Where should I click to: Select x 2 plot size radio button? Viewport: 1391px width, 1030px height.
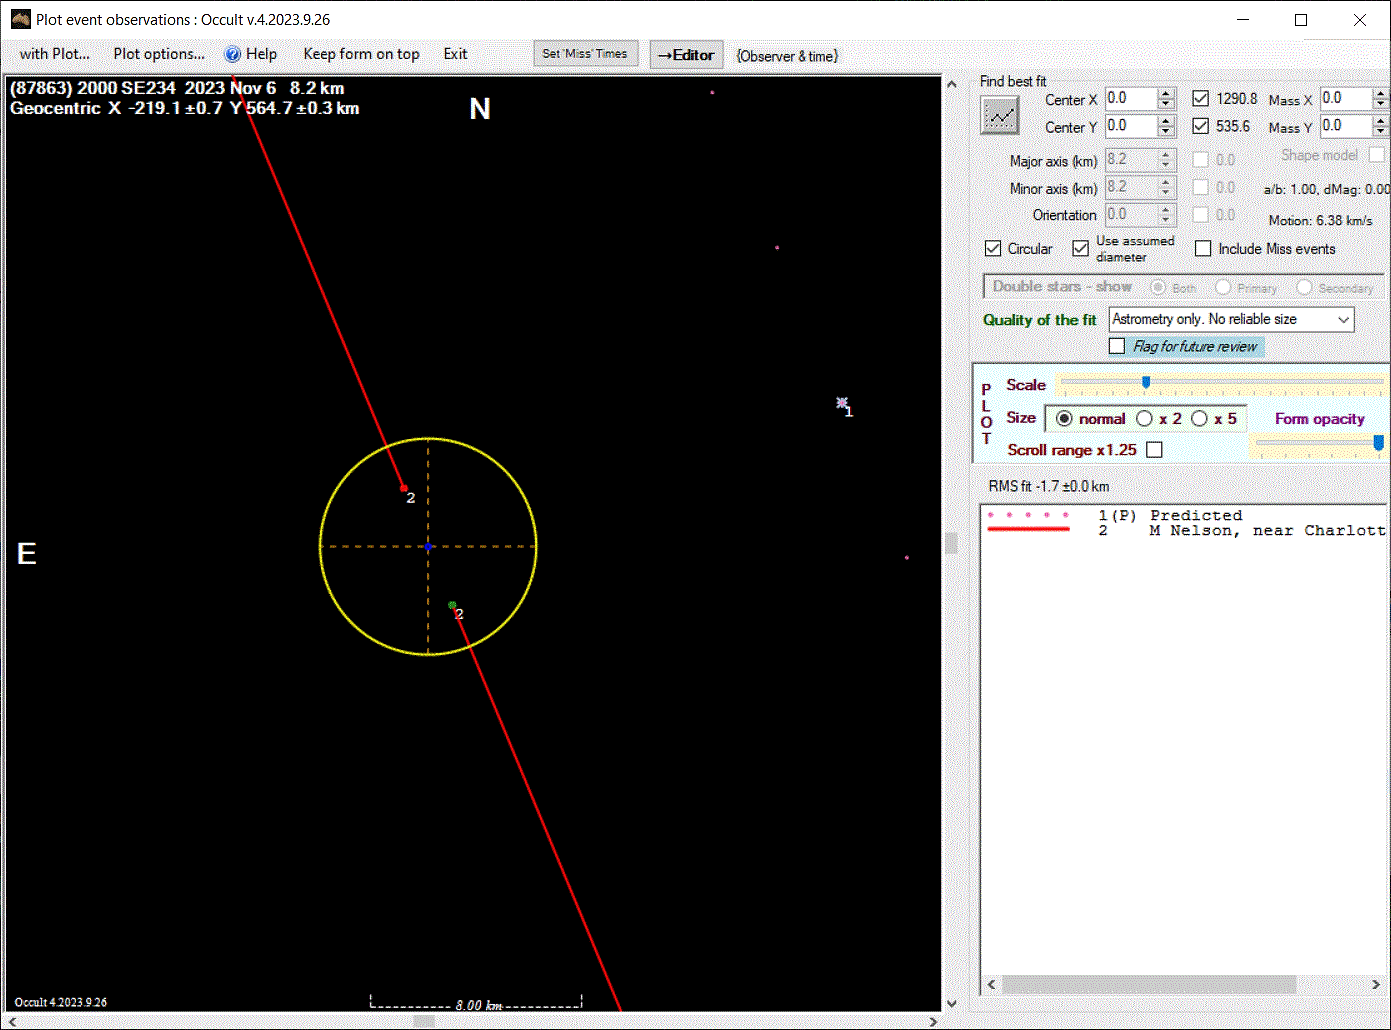pyautogui.click(x=1145, y=419)
